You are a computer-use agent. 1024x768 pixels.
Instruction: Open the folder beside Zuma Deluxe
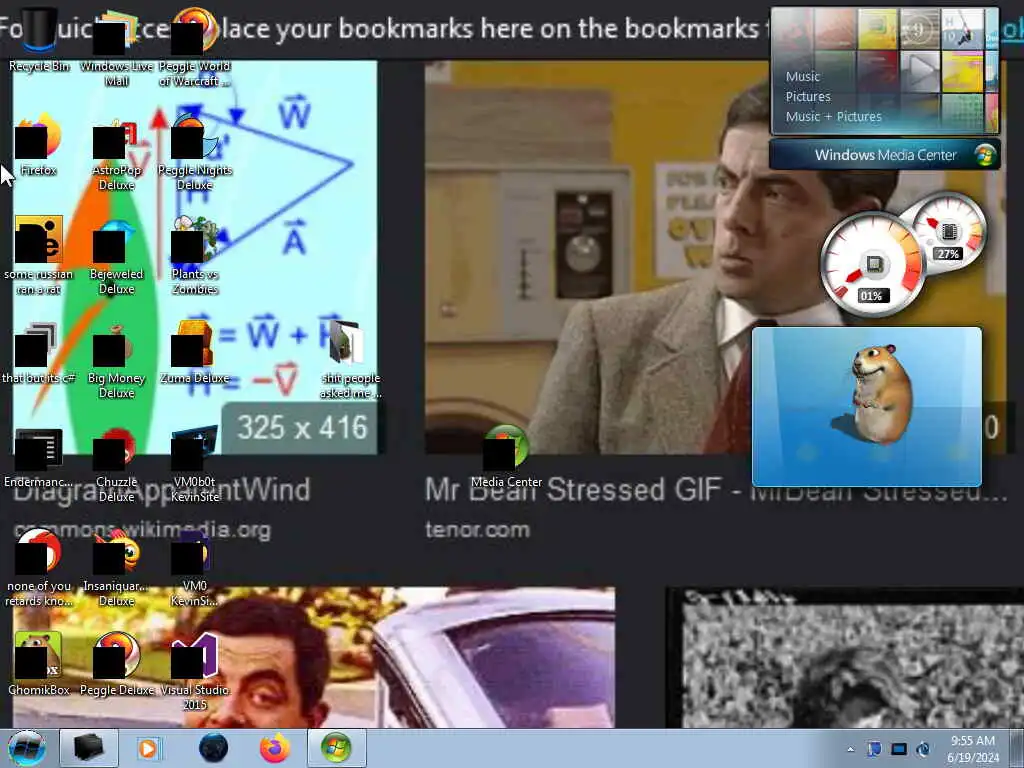[x=351, y=359]
